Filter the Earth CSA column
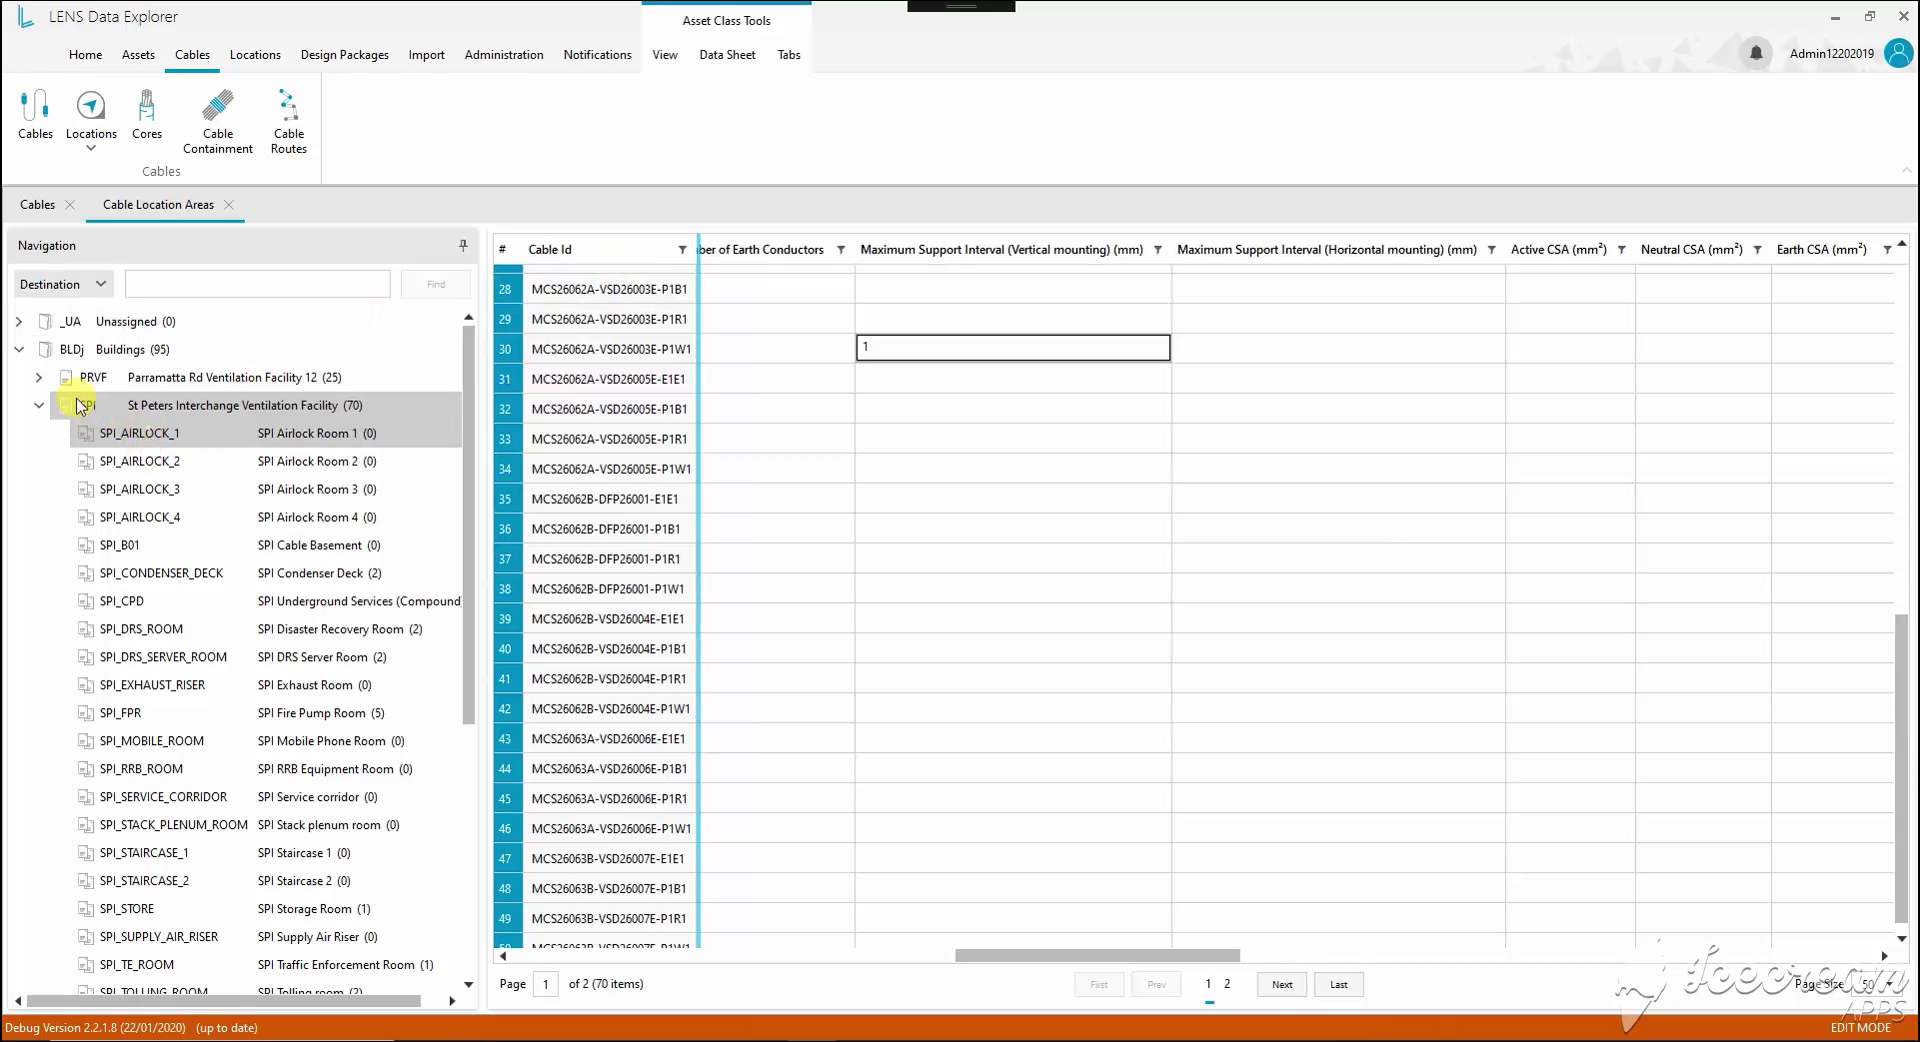Viewport: 1920px width, 1042px height. click(1887, 250)
